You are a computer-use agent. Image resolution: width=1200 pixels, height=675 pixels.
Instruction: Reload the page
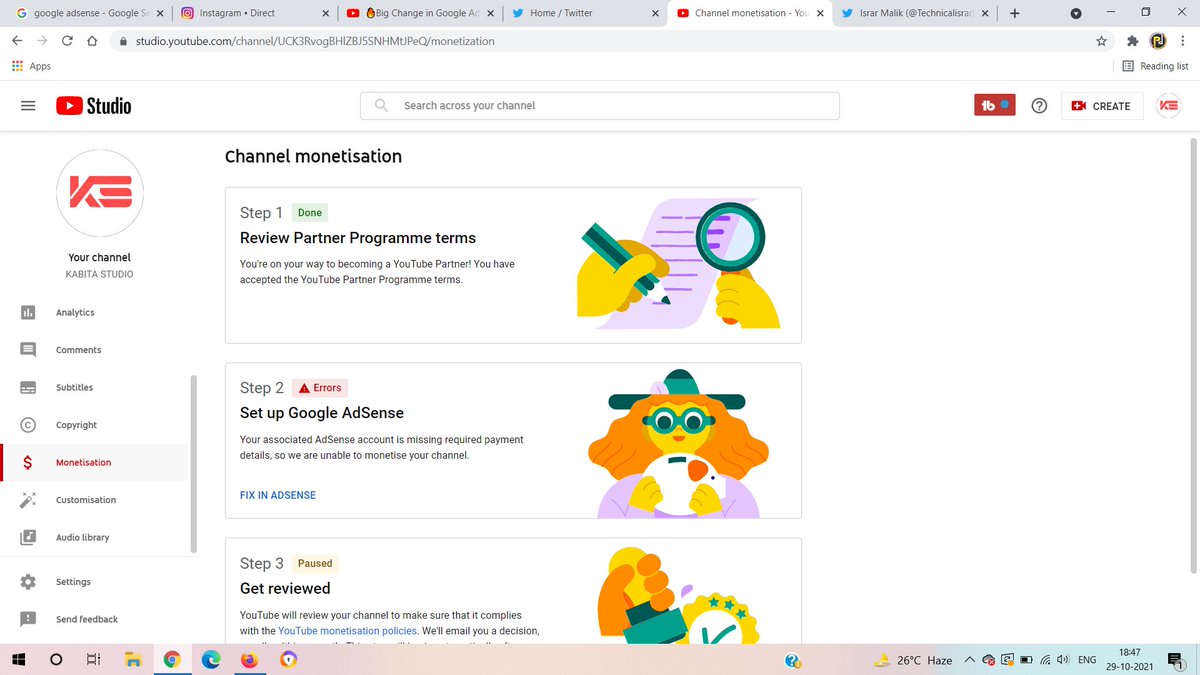[x=67, y=41]
